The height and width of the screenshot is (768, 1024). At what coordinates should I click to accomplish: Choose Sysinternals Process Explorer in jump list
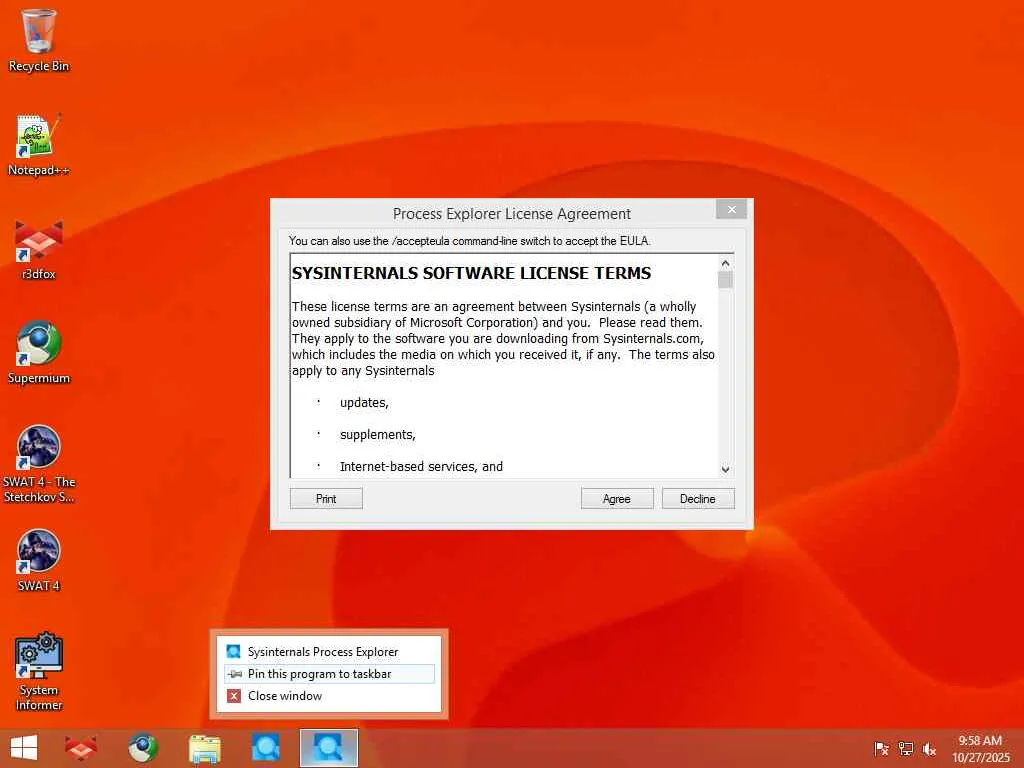pyautogui.click(x=329, y=652)
